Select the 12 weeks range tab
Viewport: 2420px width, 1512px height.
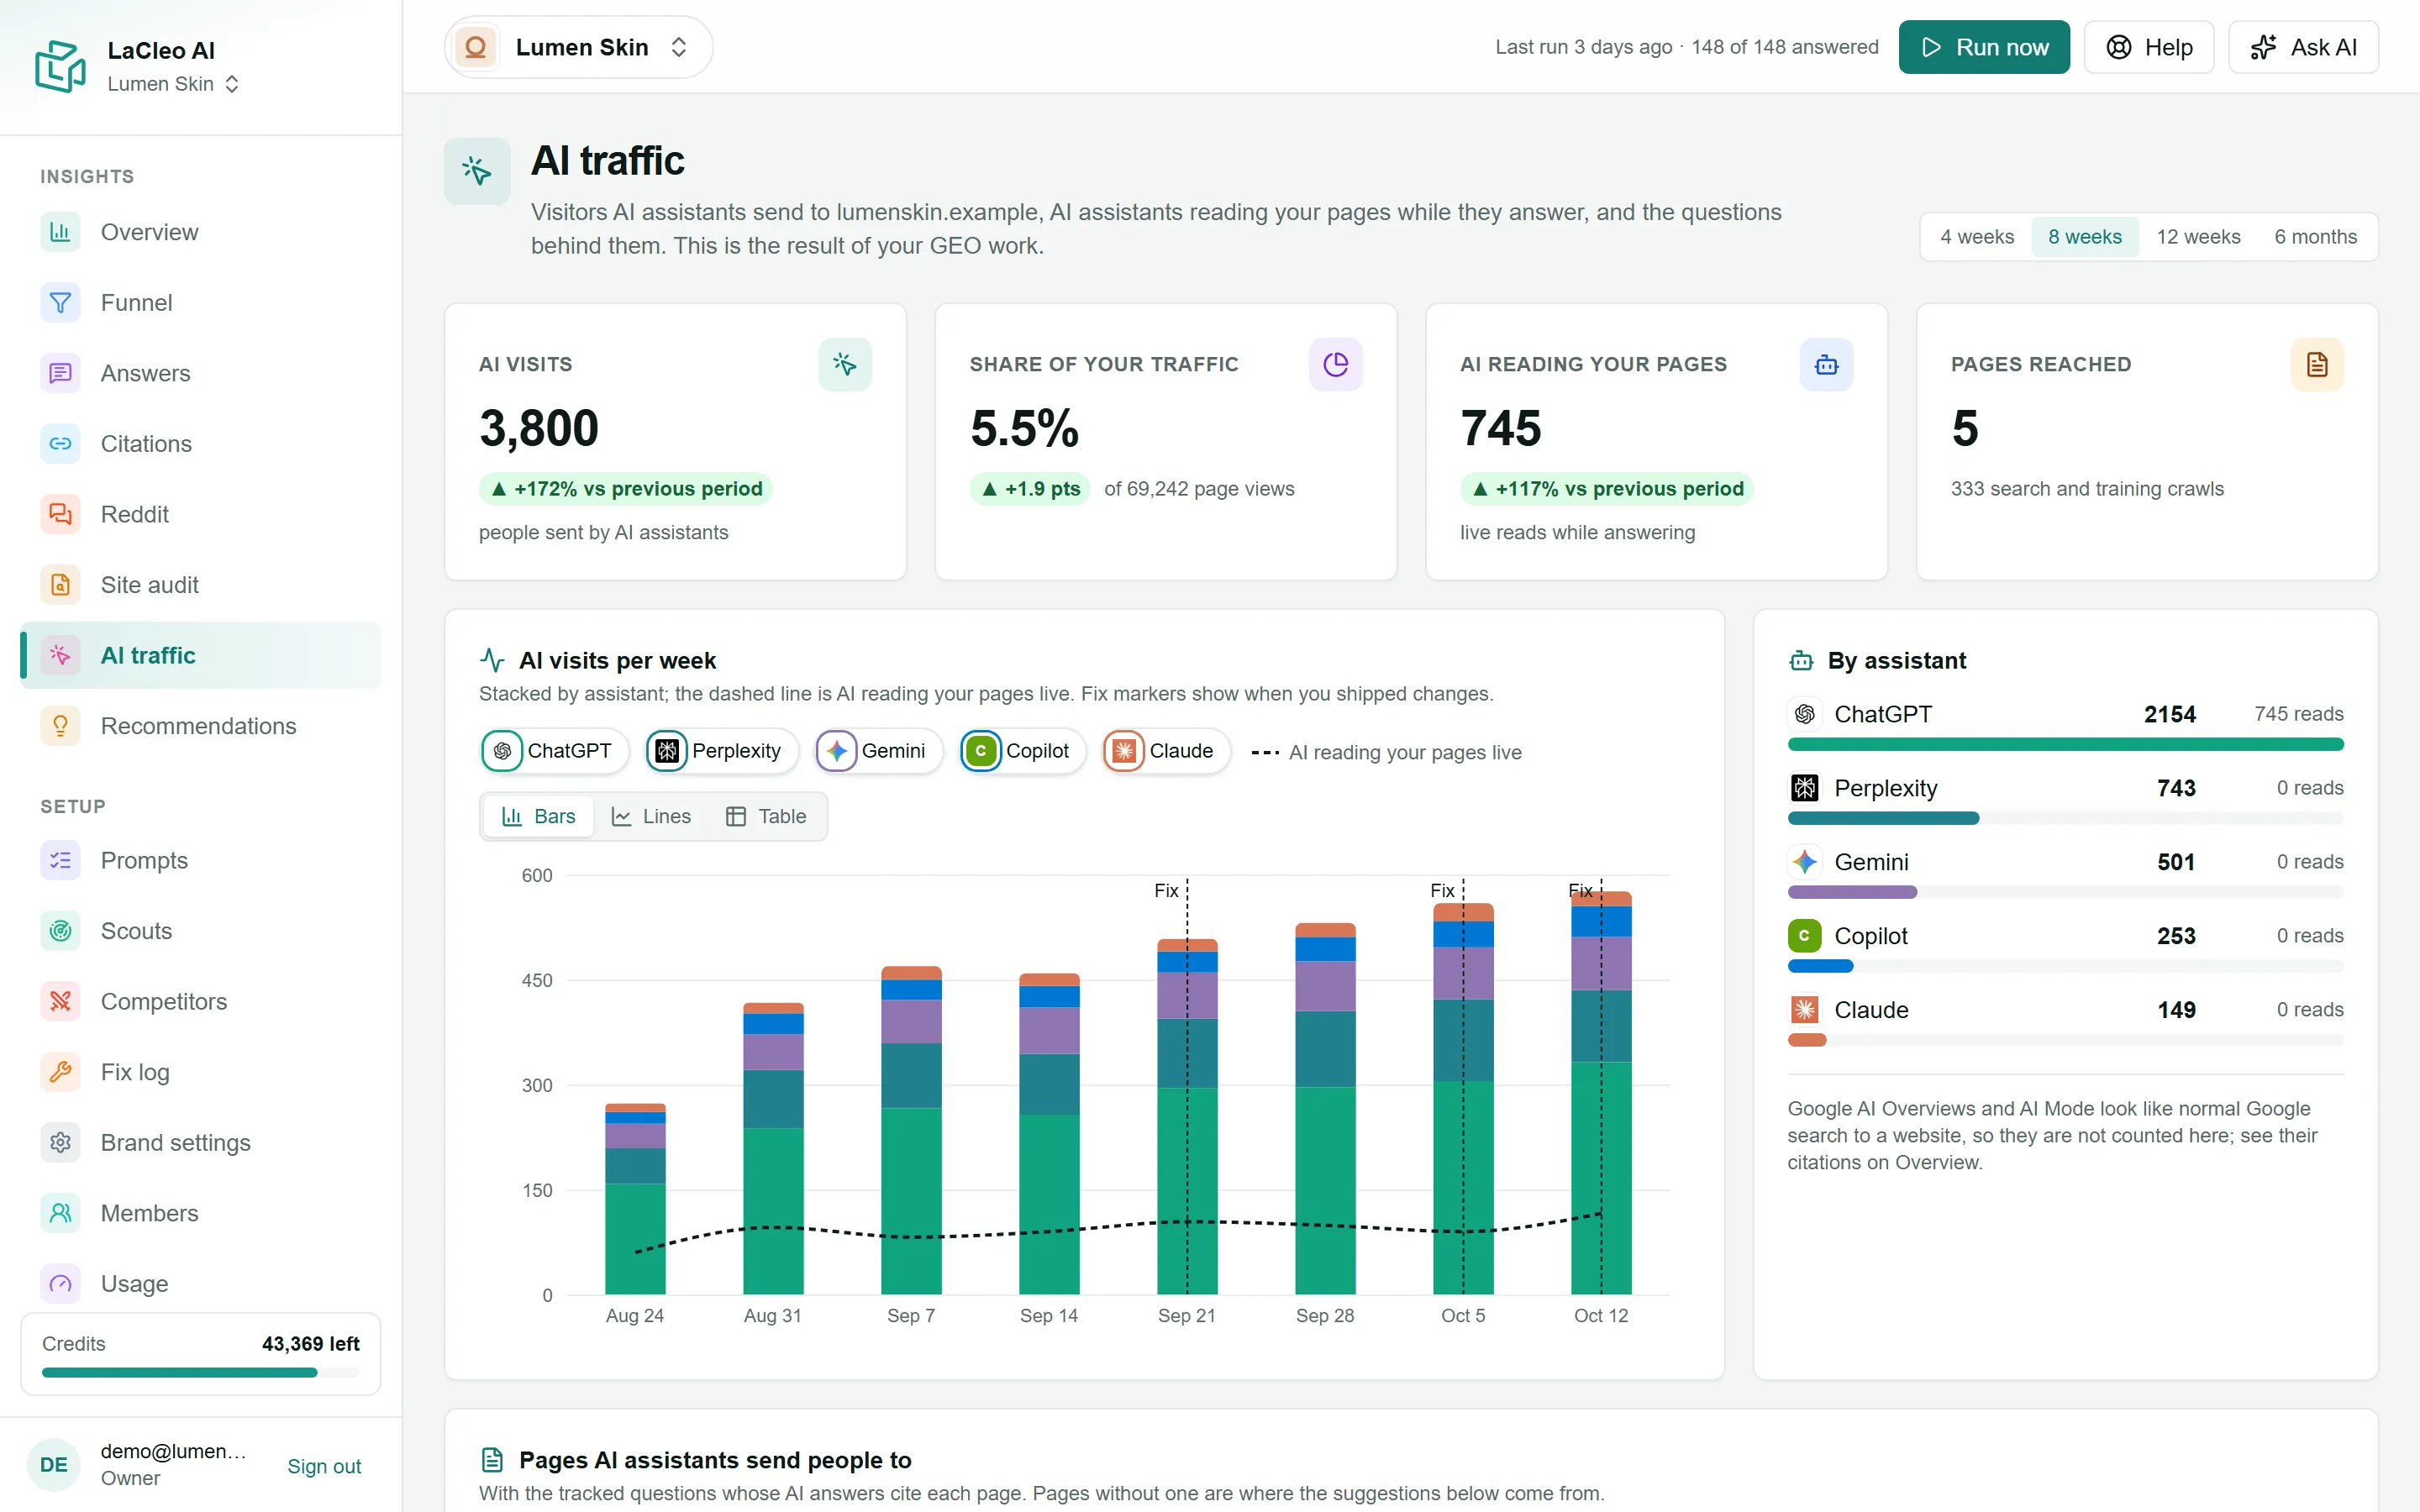pyautogui.click(x=2198, y=237)
